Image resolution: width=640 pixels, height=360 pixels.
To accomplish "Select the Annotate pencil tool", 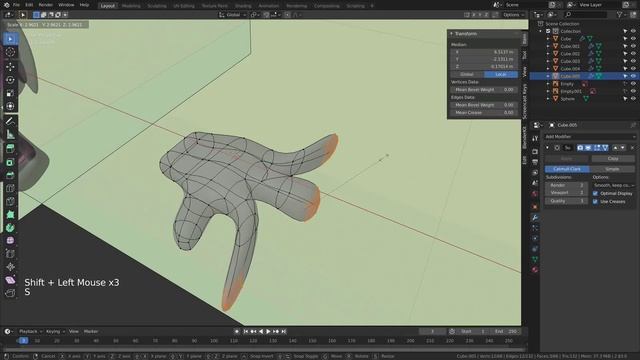I will [x=10, y=121].
